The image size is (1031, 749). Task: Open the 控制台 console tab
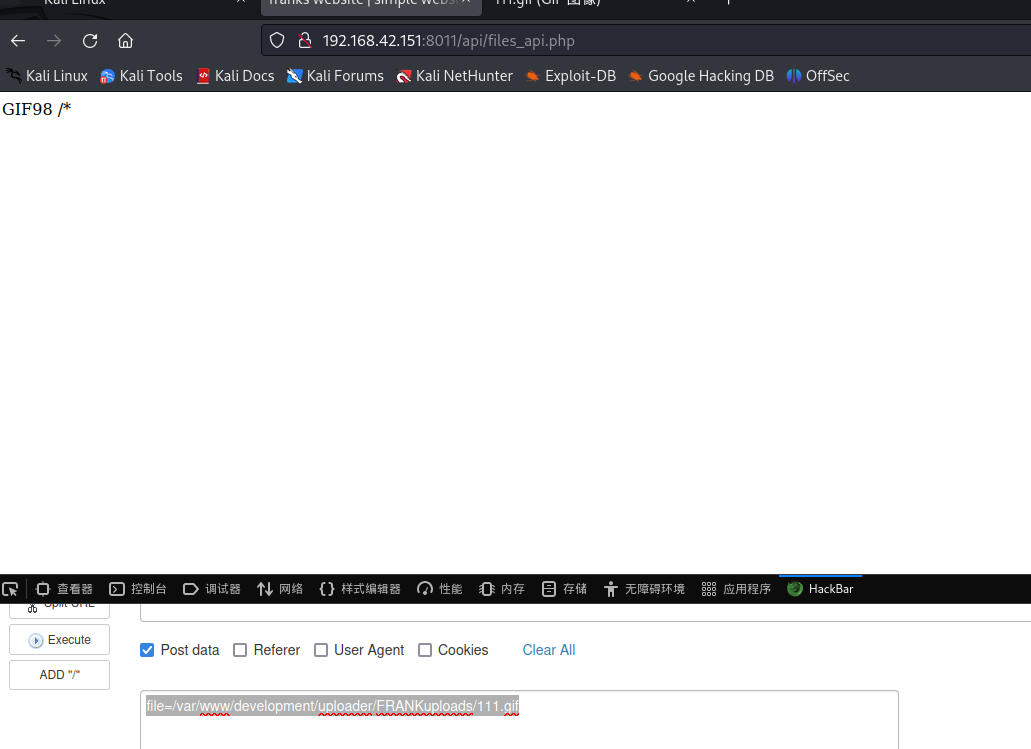(138, 589)
